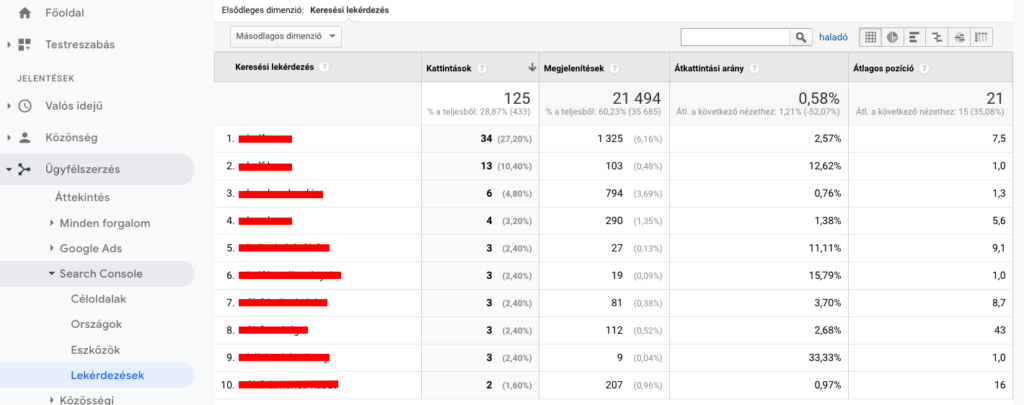1024x405 pixels.
Task: Switch to comparison view icon
Action: 936,37
